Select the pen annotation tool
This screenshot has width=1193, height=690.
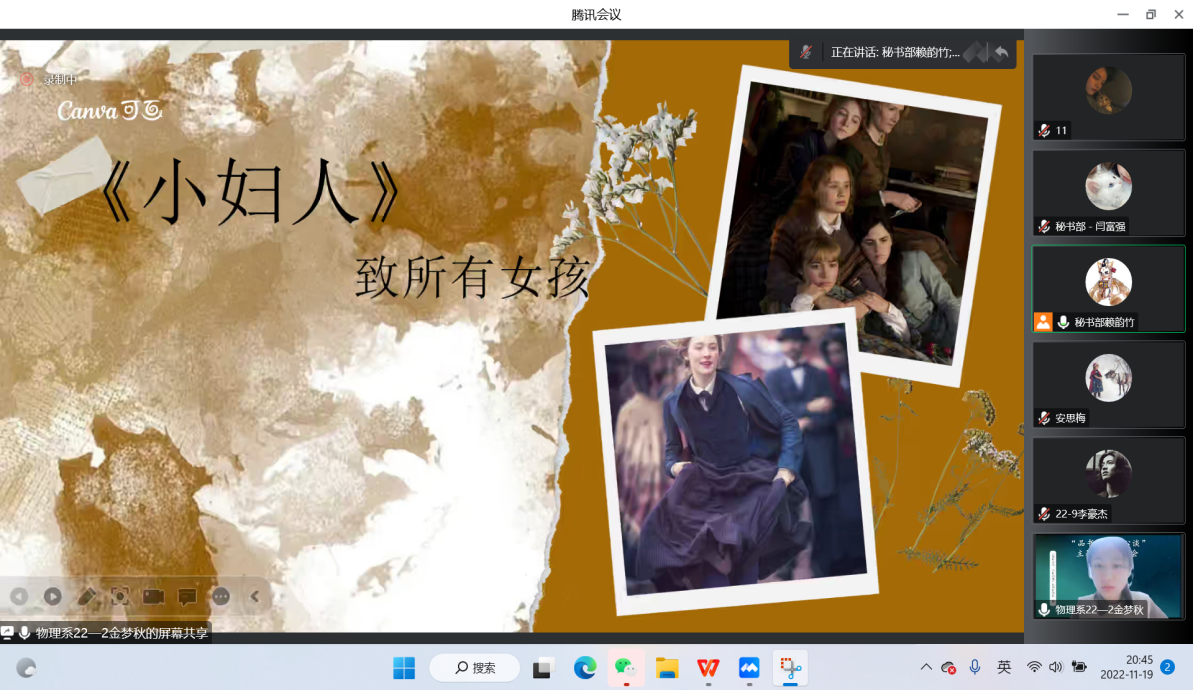coord(86,596)
